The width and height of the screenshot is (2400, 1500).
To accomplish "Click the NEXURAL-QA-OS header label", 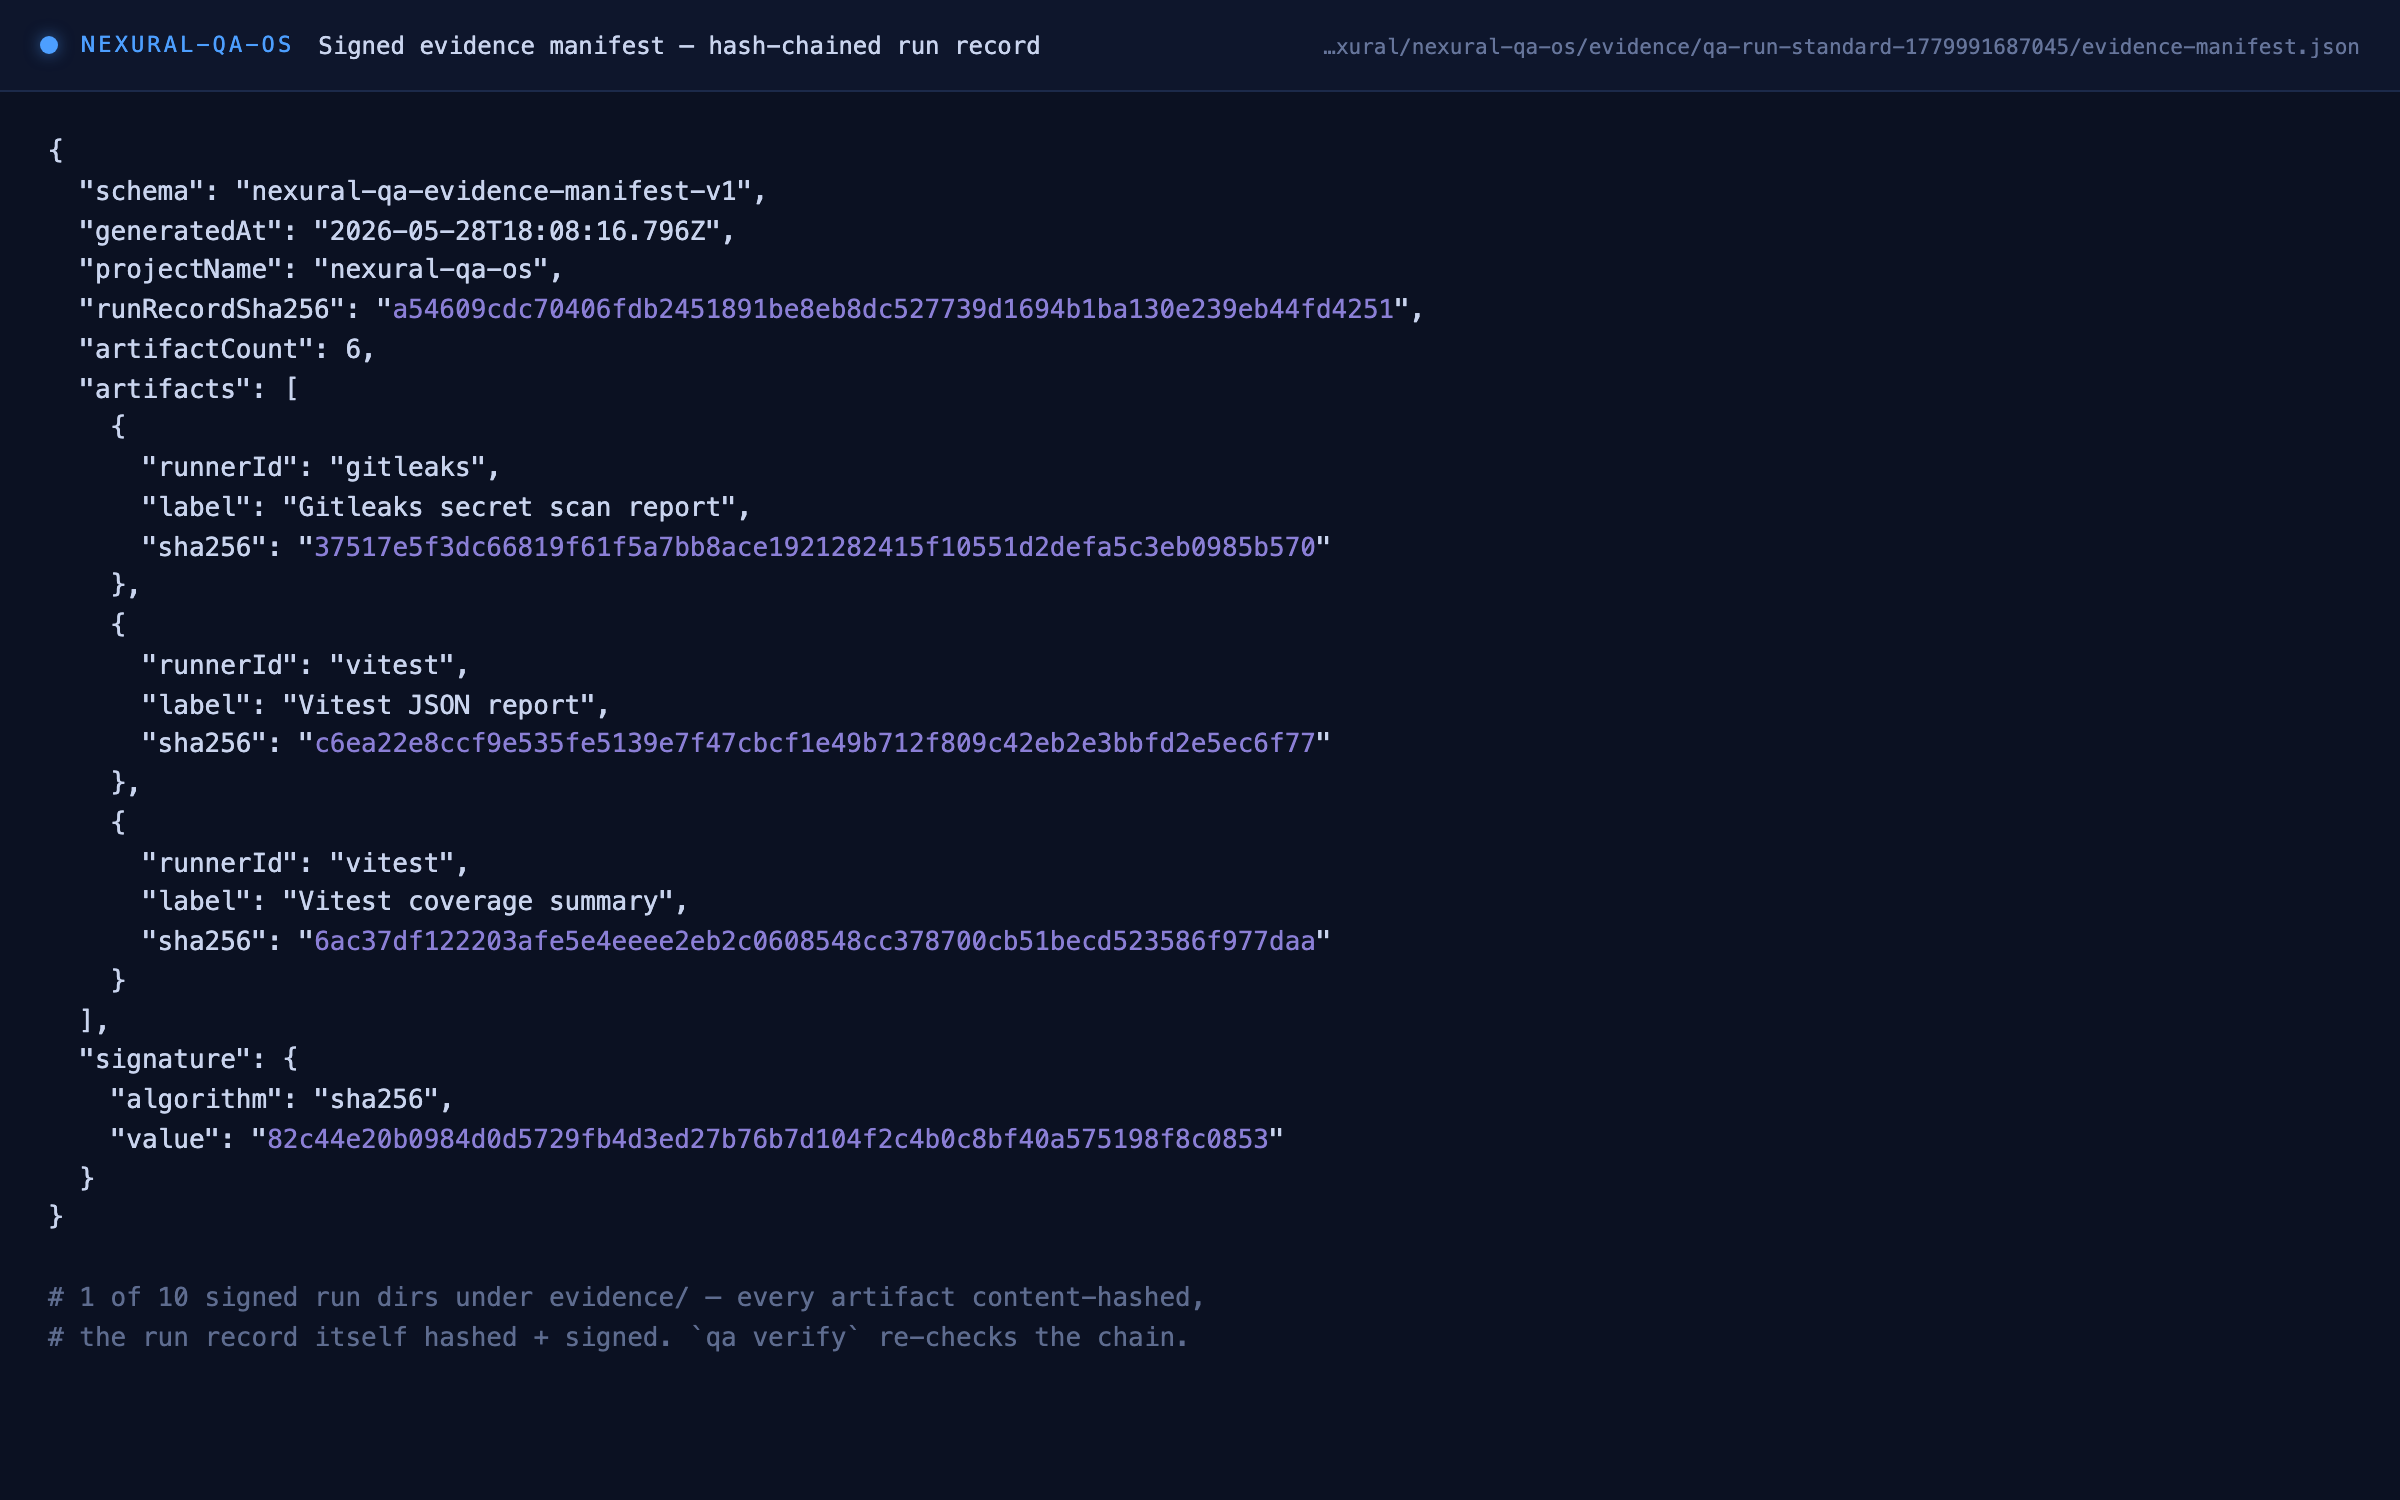I will 186,45.
